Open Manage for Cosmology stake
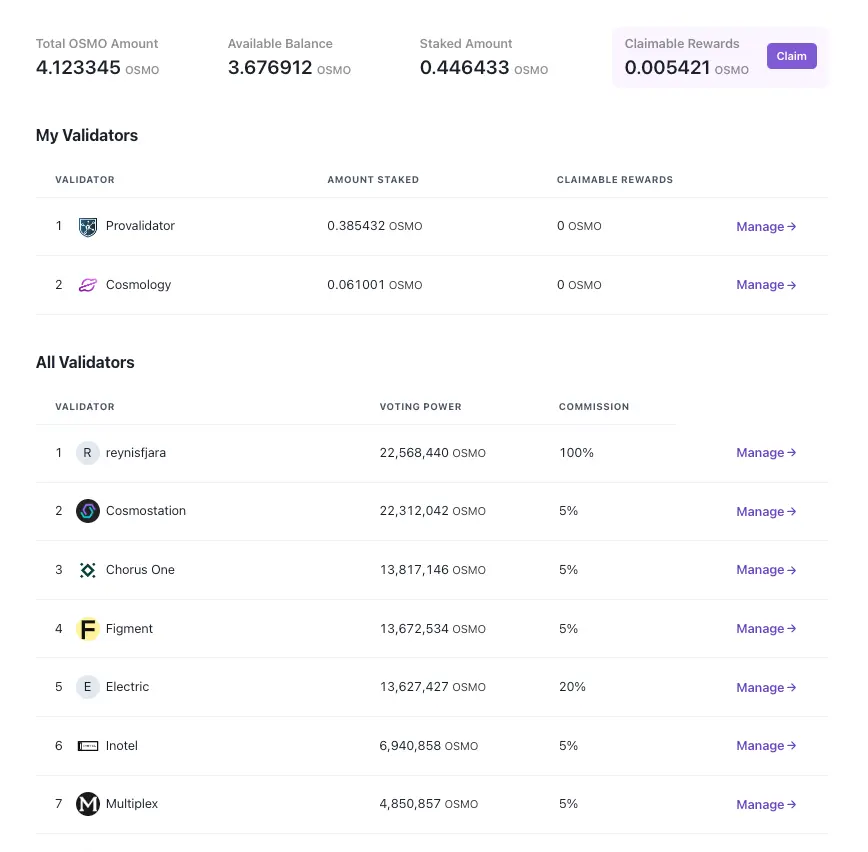The image size is (868, 852). pyautogui.click(x=766, y=285)
